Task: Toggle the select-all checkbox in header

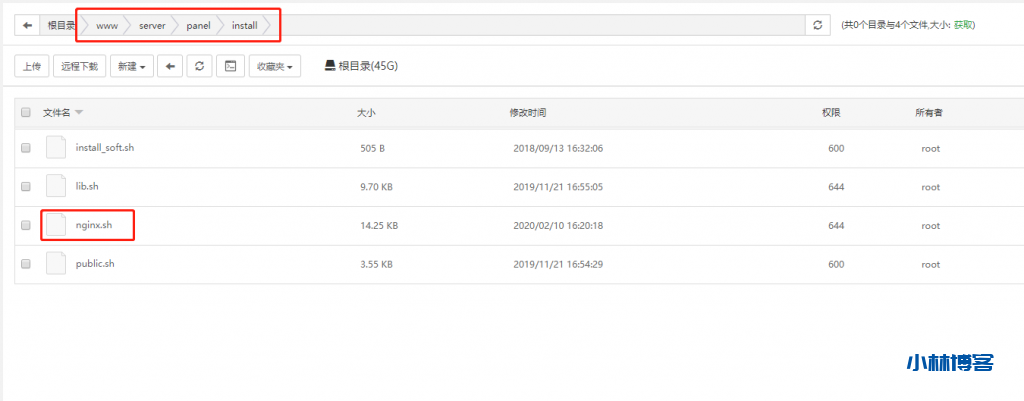Action: 26,112
